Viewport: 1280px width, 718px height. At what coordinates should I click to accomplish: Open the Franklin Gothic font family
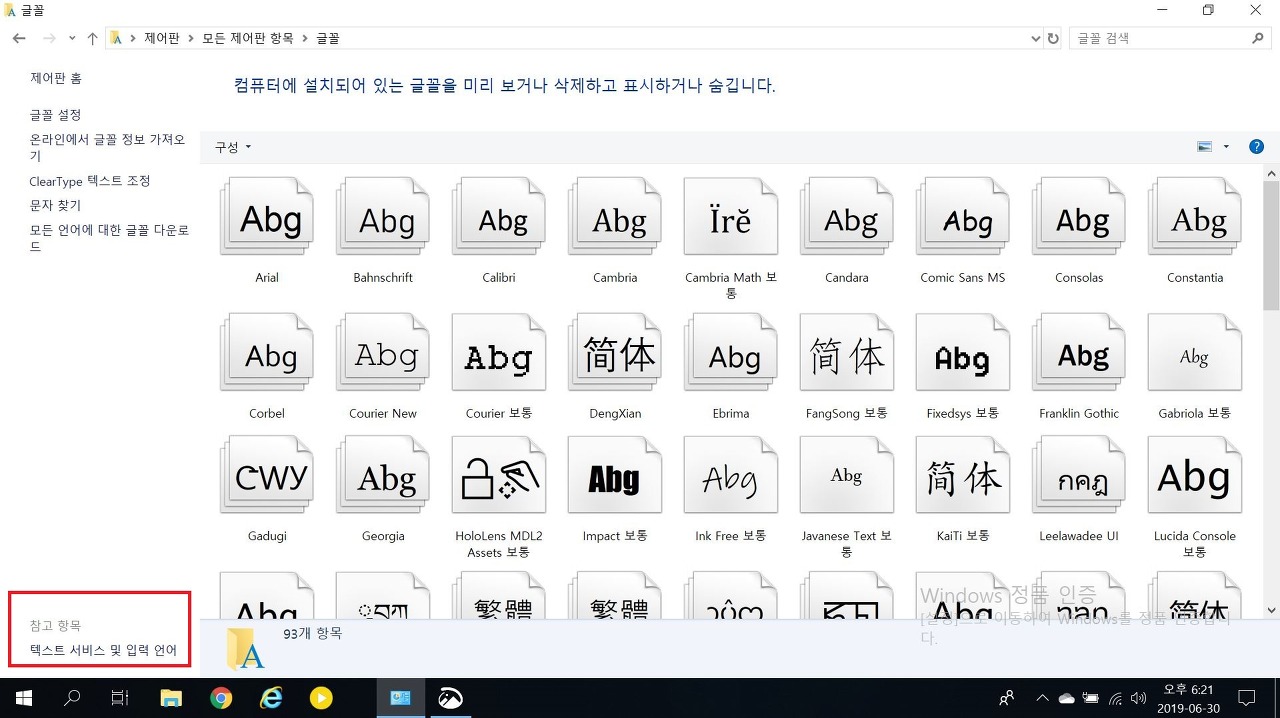[1079, 354]
